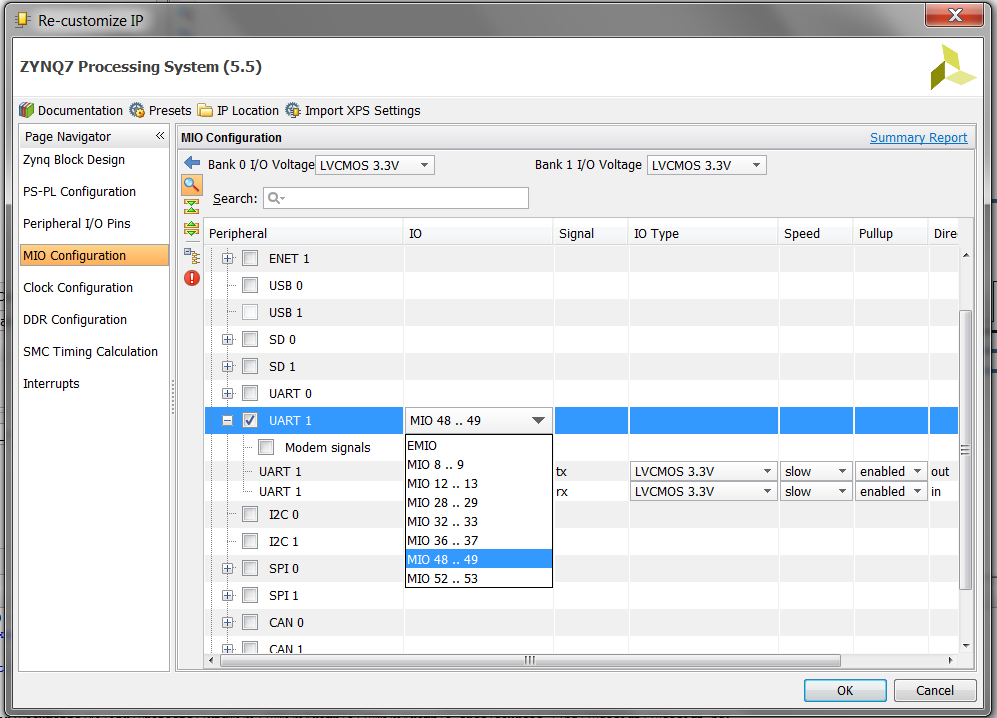
Task: Click the blue back arrow icon
Action: [x=192, y=163]
